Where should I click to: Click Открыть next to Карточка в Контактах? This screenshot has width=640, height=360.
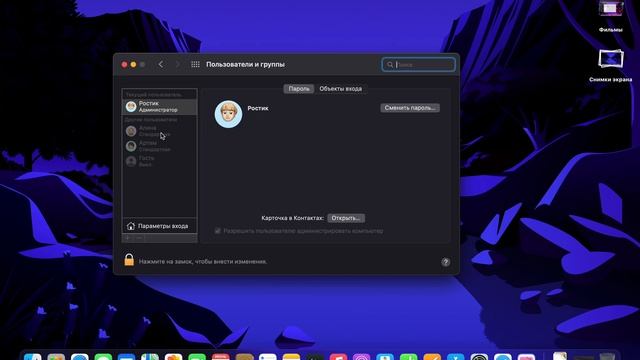click(x=346, y=218)
